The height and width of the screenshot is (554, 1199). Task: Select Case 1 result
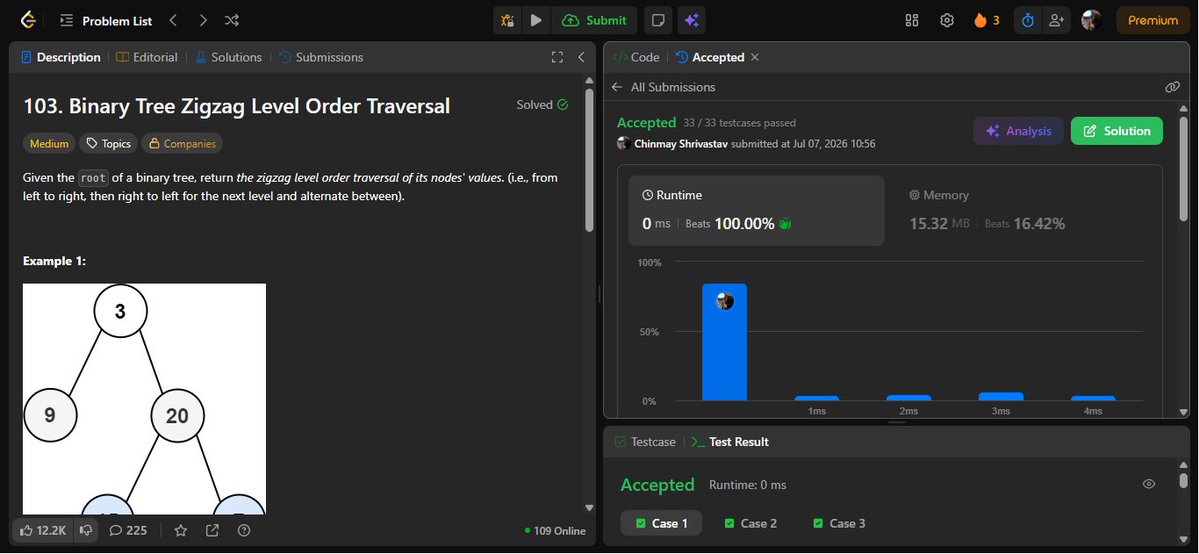click(661, 523)
